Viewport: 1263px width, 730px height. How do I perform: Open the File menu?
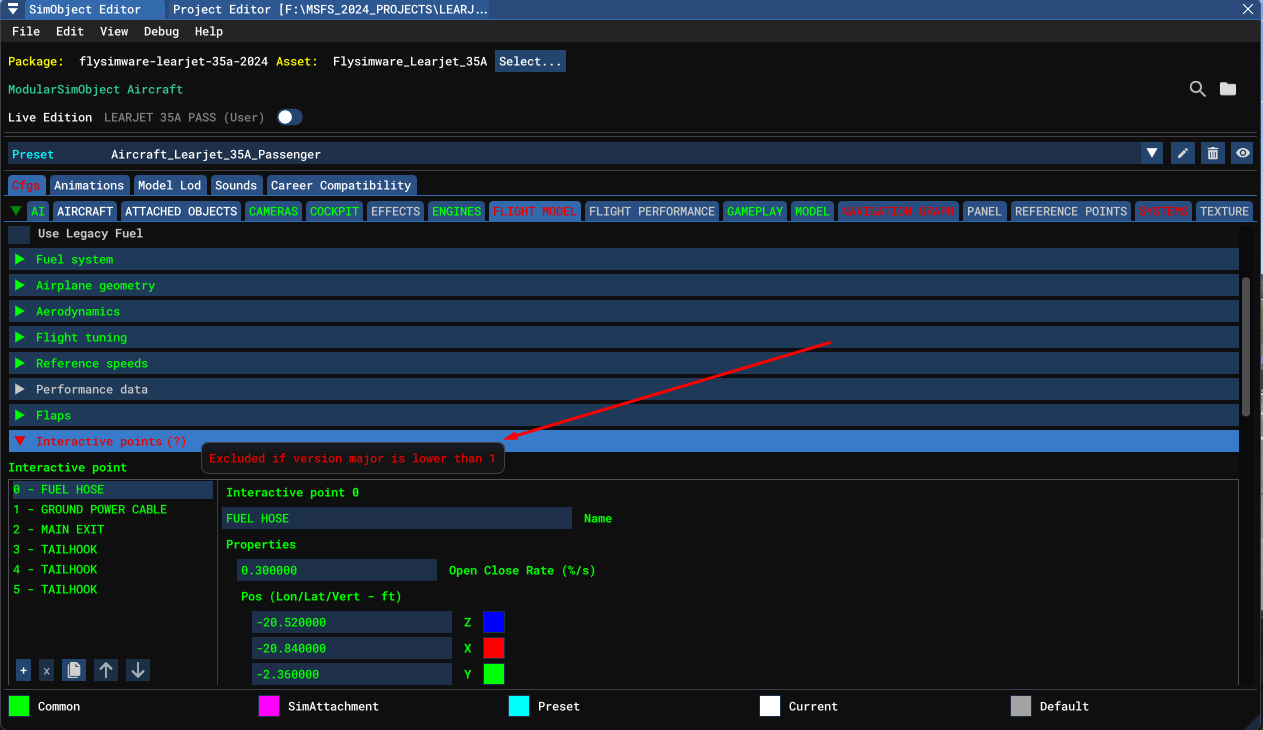pyautogui.click(x=26, y=32)
